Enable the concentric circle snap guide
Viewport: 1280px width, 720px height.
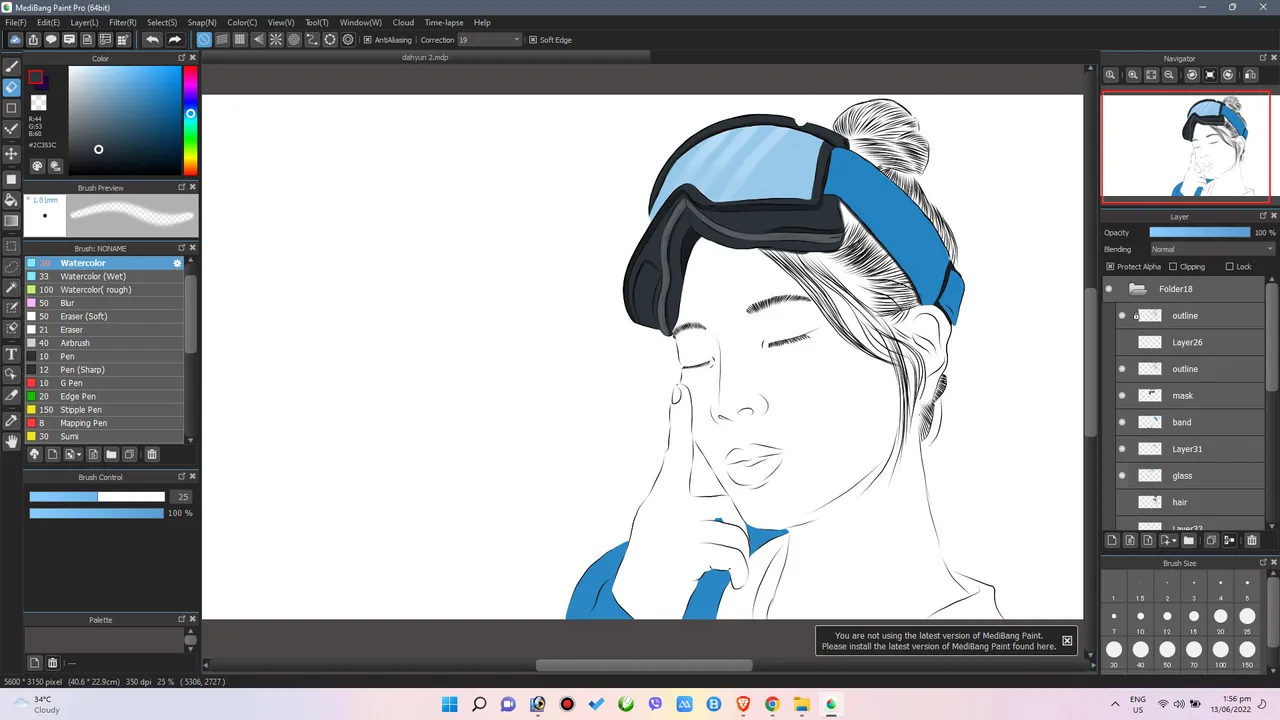tap(294, 40)
